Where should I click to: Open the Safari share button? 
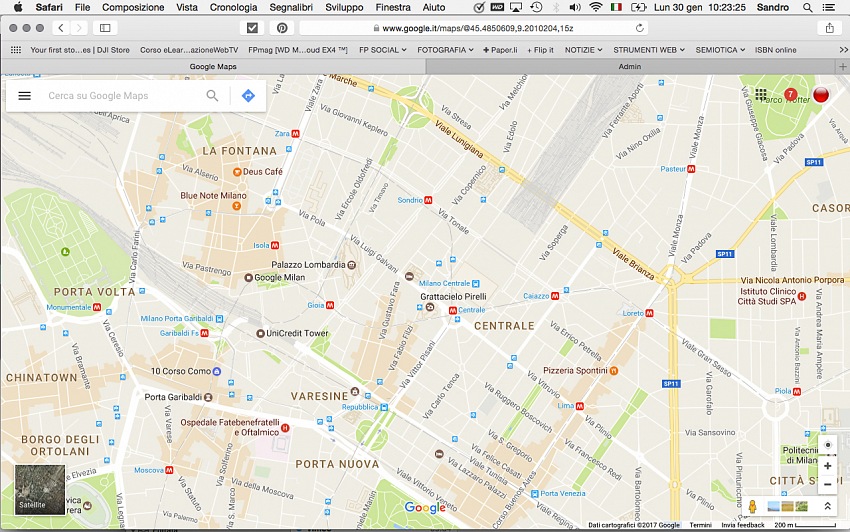pos(829,28)
